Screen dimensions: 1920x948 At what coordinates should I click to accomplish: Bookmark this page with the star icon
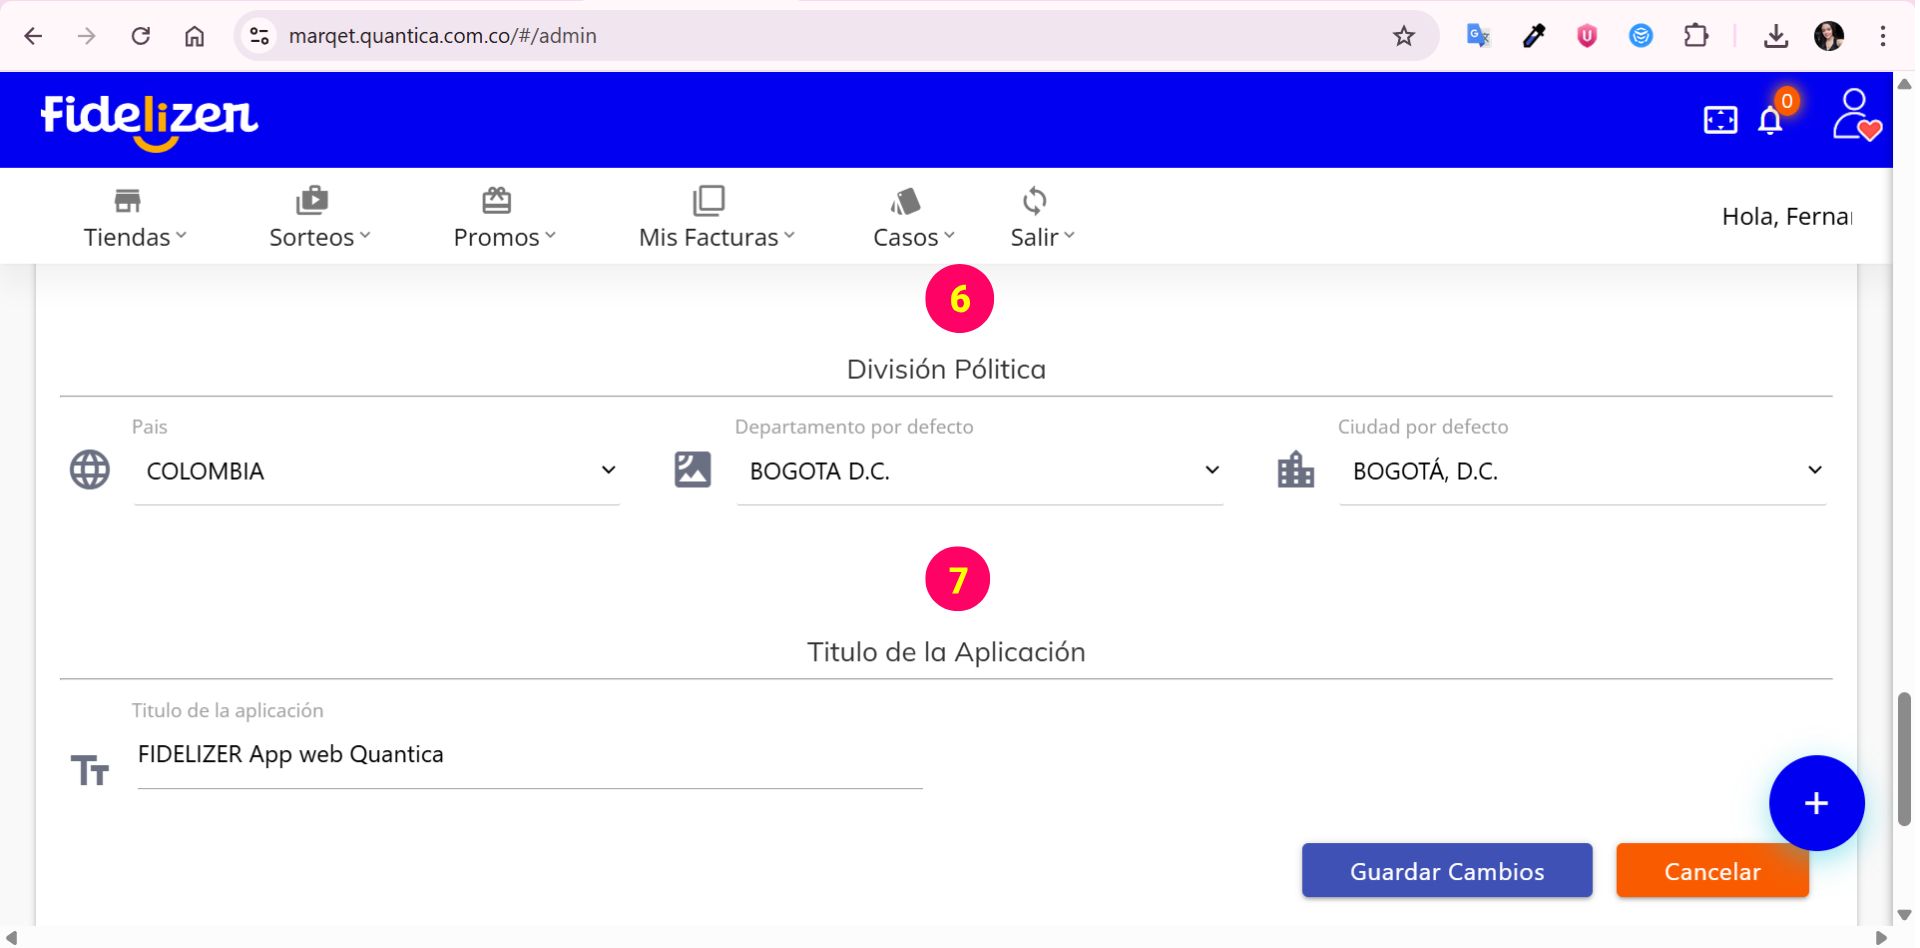coord(1404,36)
